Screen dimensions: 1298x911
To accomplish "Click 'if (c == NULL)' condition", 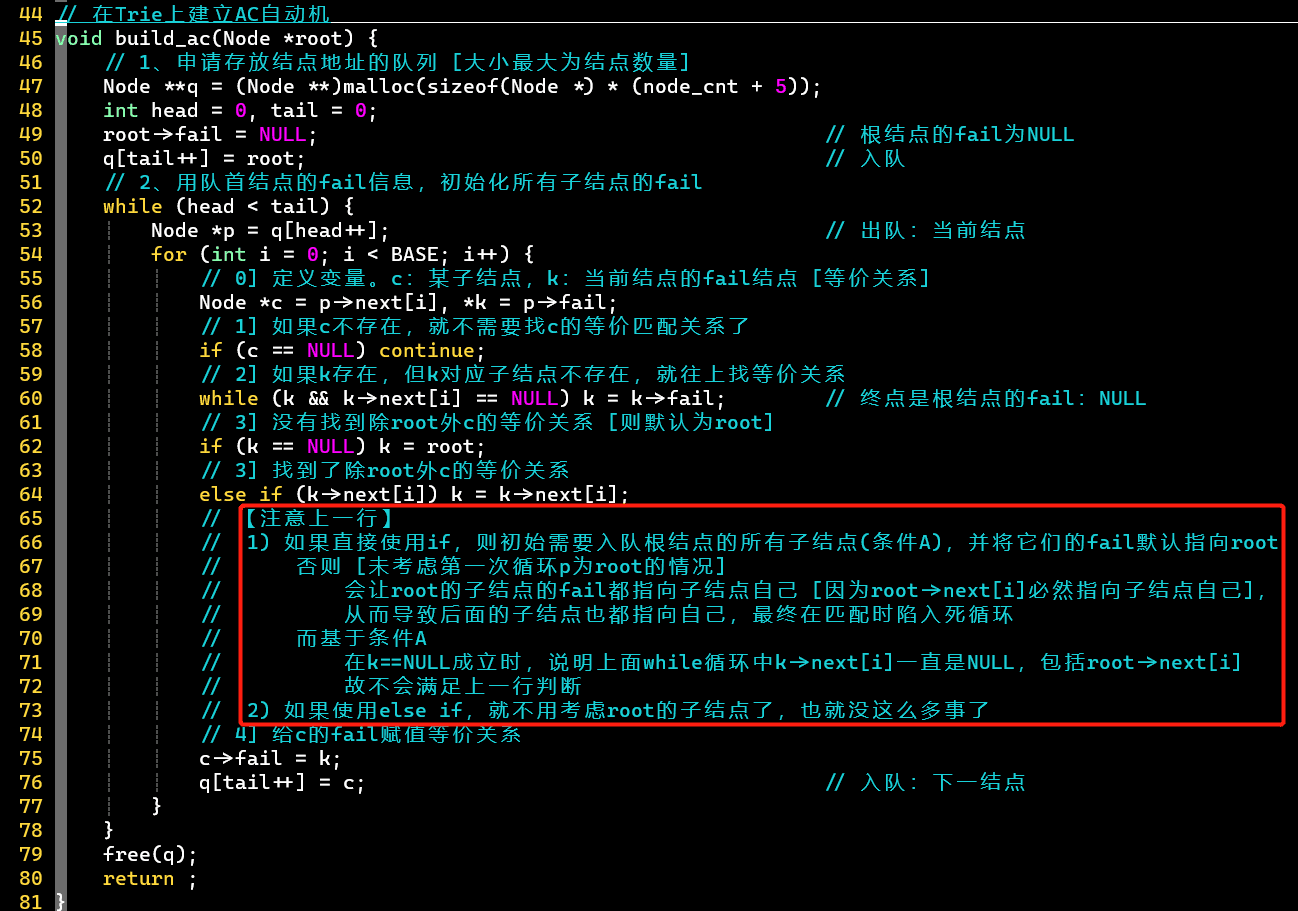I will (x=282, y=350).
